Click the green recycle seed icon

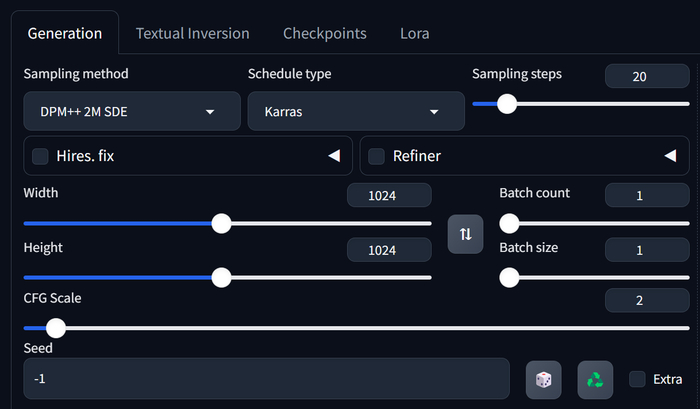click(x=595, y=379)
